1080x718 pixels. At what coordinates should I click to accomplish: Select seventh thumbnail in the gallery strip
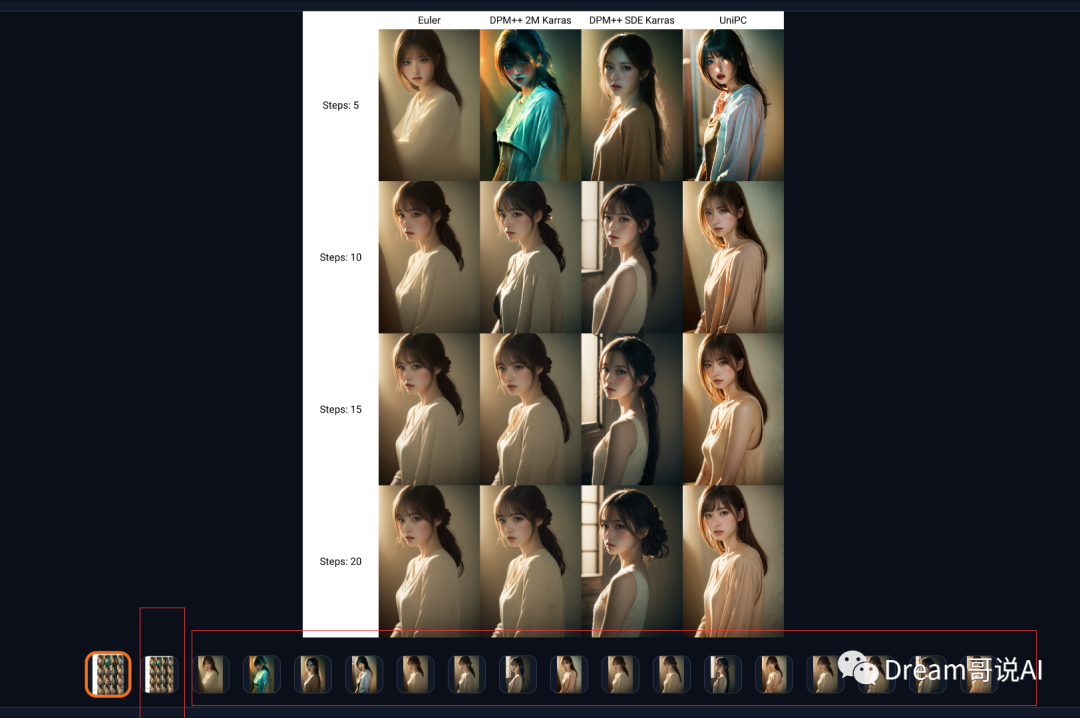[415, 674]
